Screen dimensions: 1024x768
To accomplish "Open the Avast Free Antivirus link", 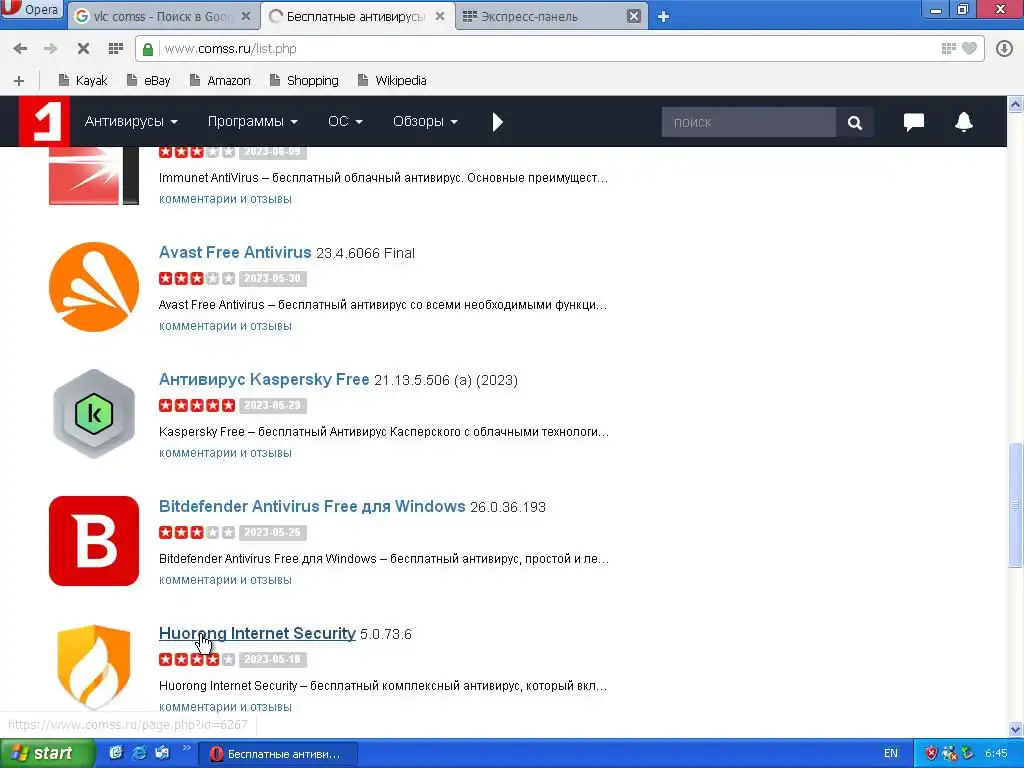I will 235,252.
